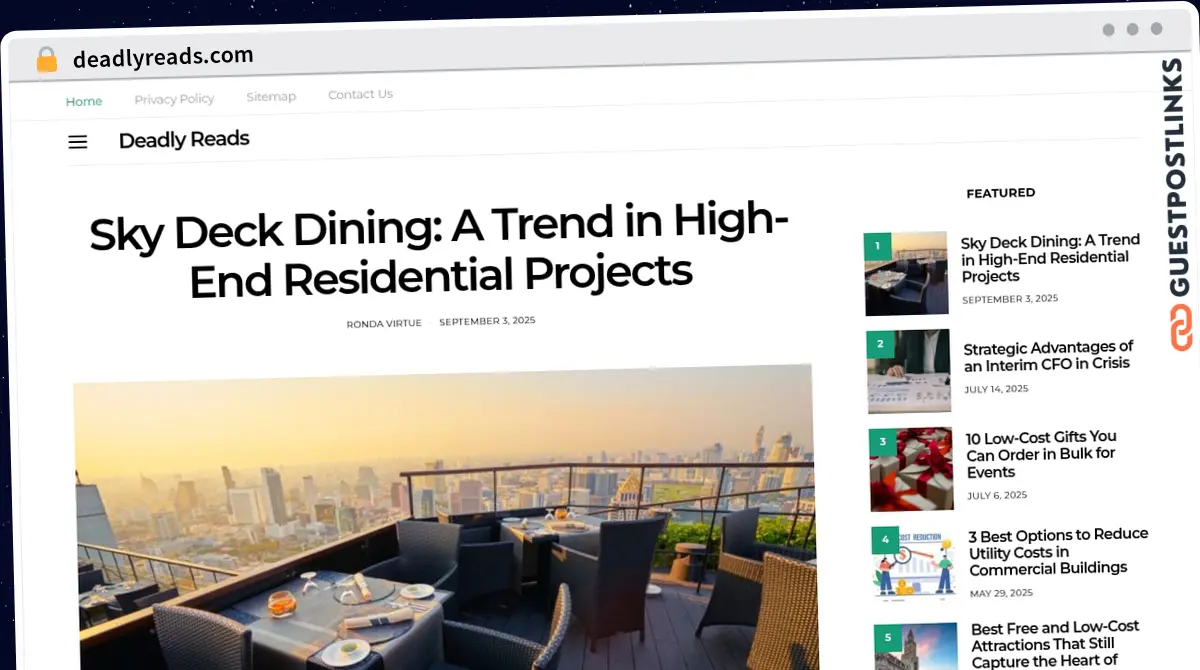The width and height of the screenshot is (1200, 670).
Task: Click the date July 14, 2025
Action: [x=996, y=389]
